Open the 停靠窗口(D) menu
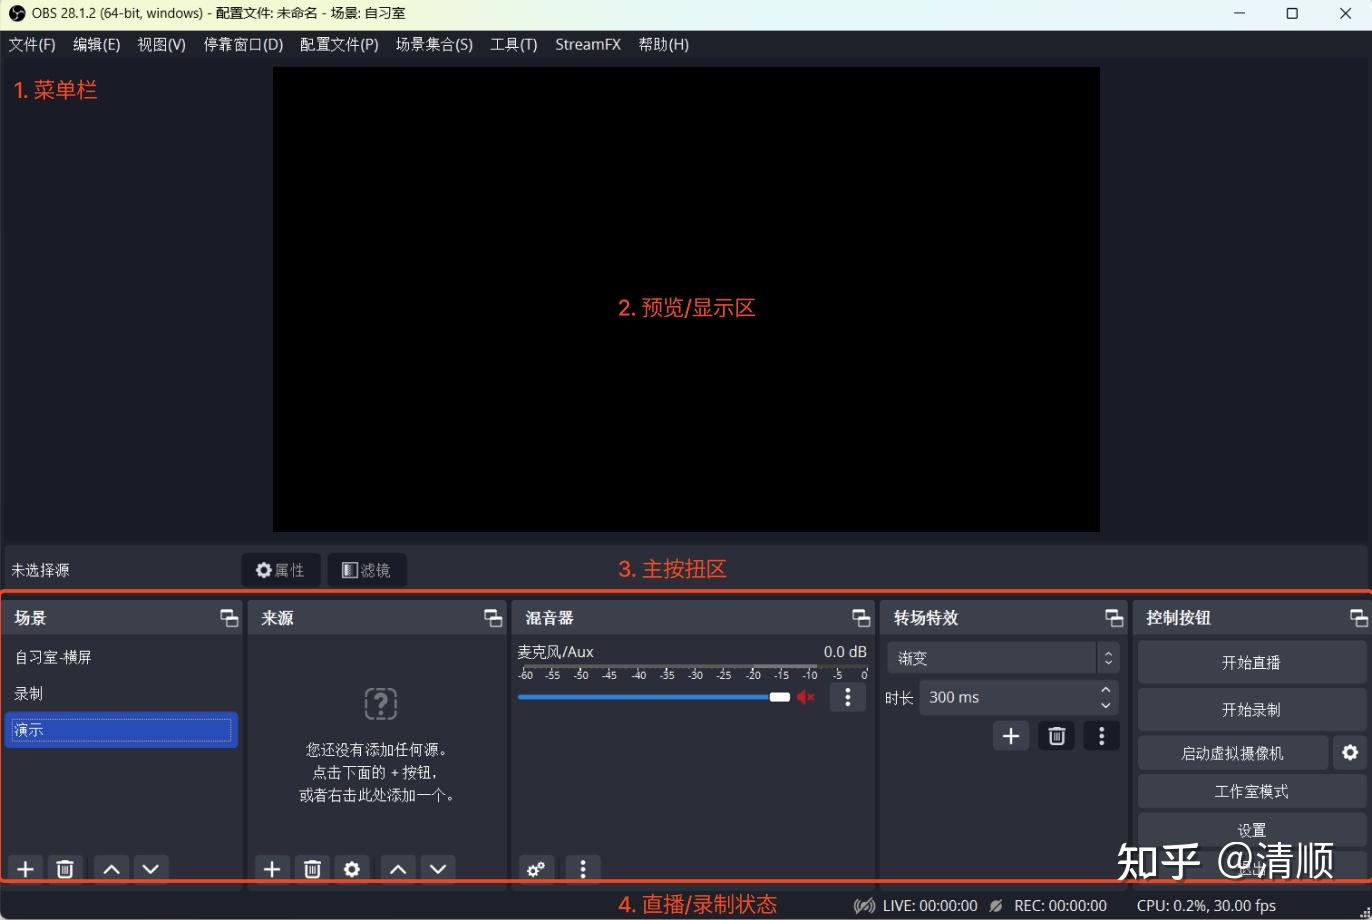 point(242,44)
